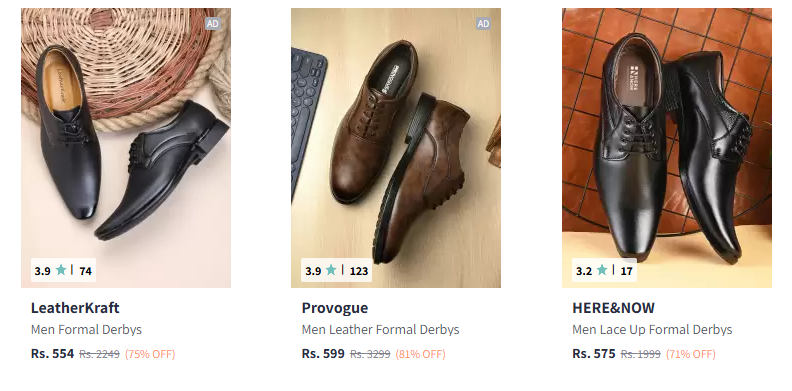The image size is (792, 391).
Task: Click the Rs. 575 price
Action: (594, 354)
